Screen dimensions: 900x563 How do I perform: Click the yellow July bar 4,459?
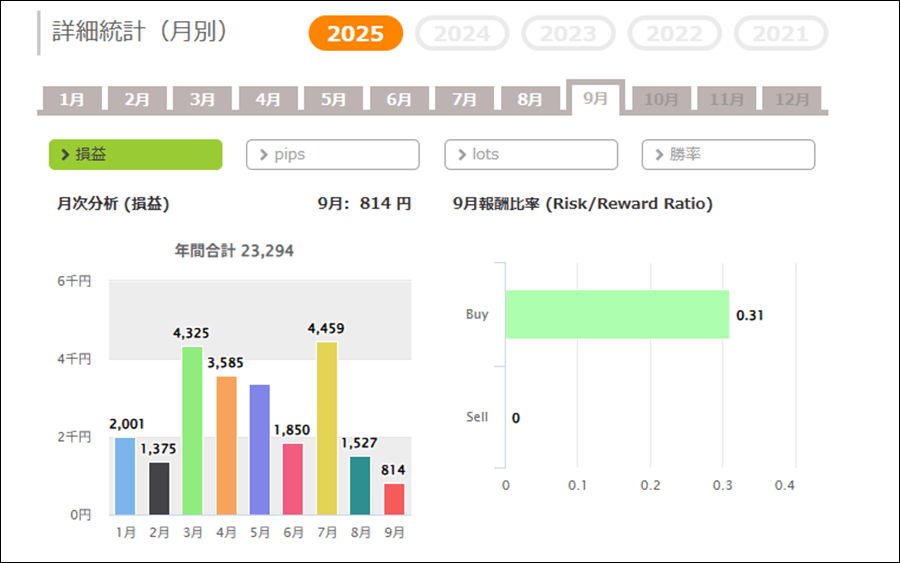(x=327, y=428)
